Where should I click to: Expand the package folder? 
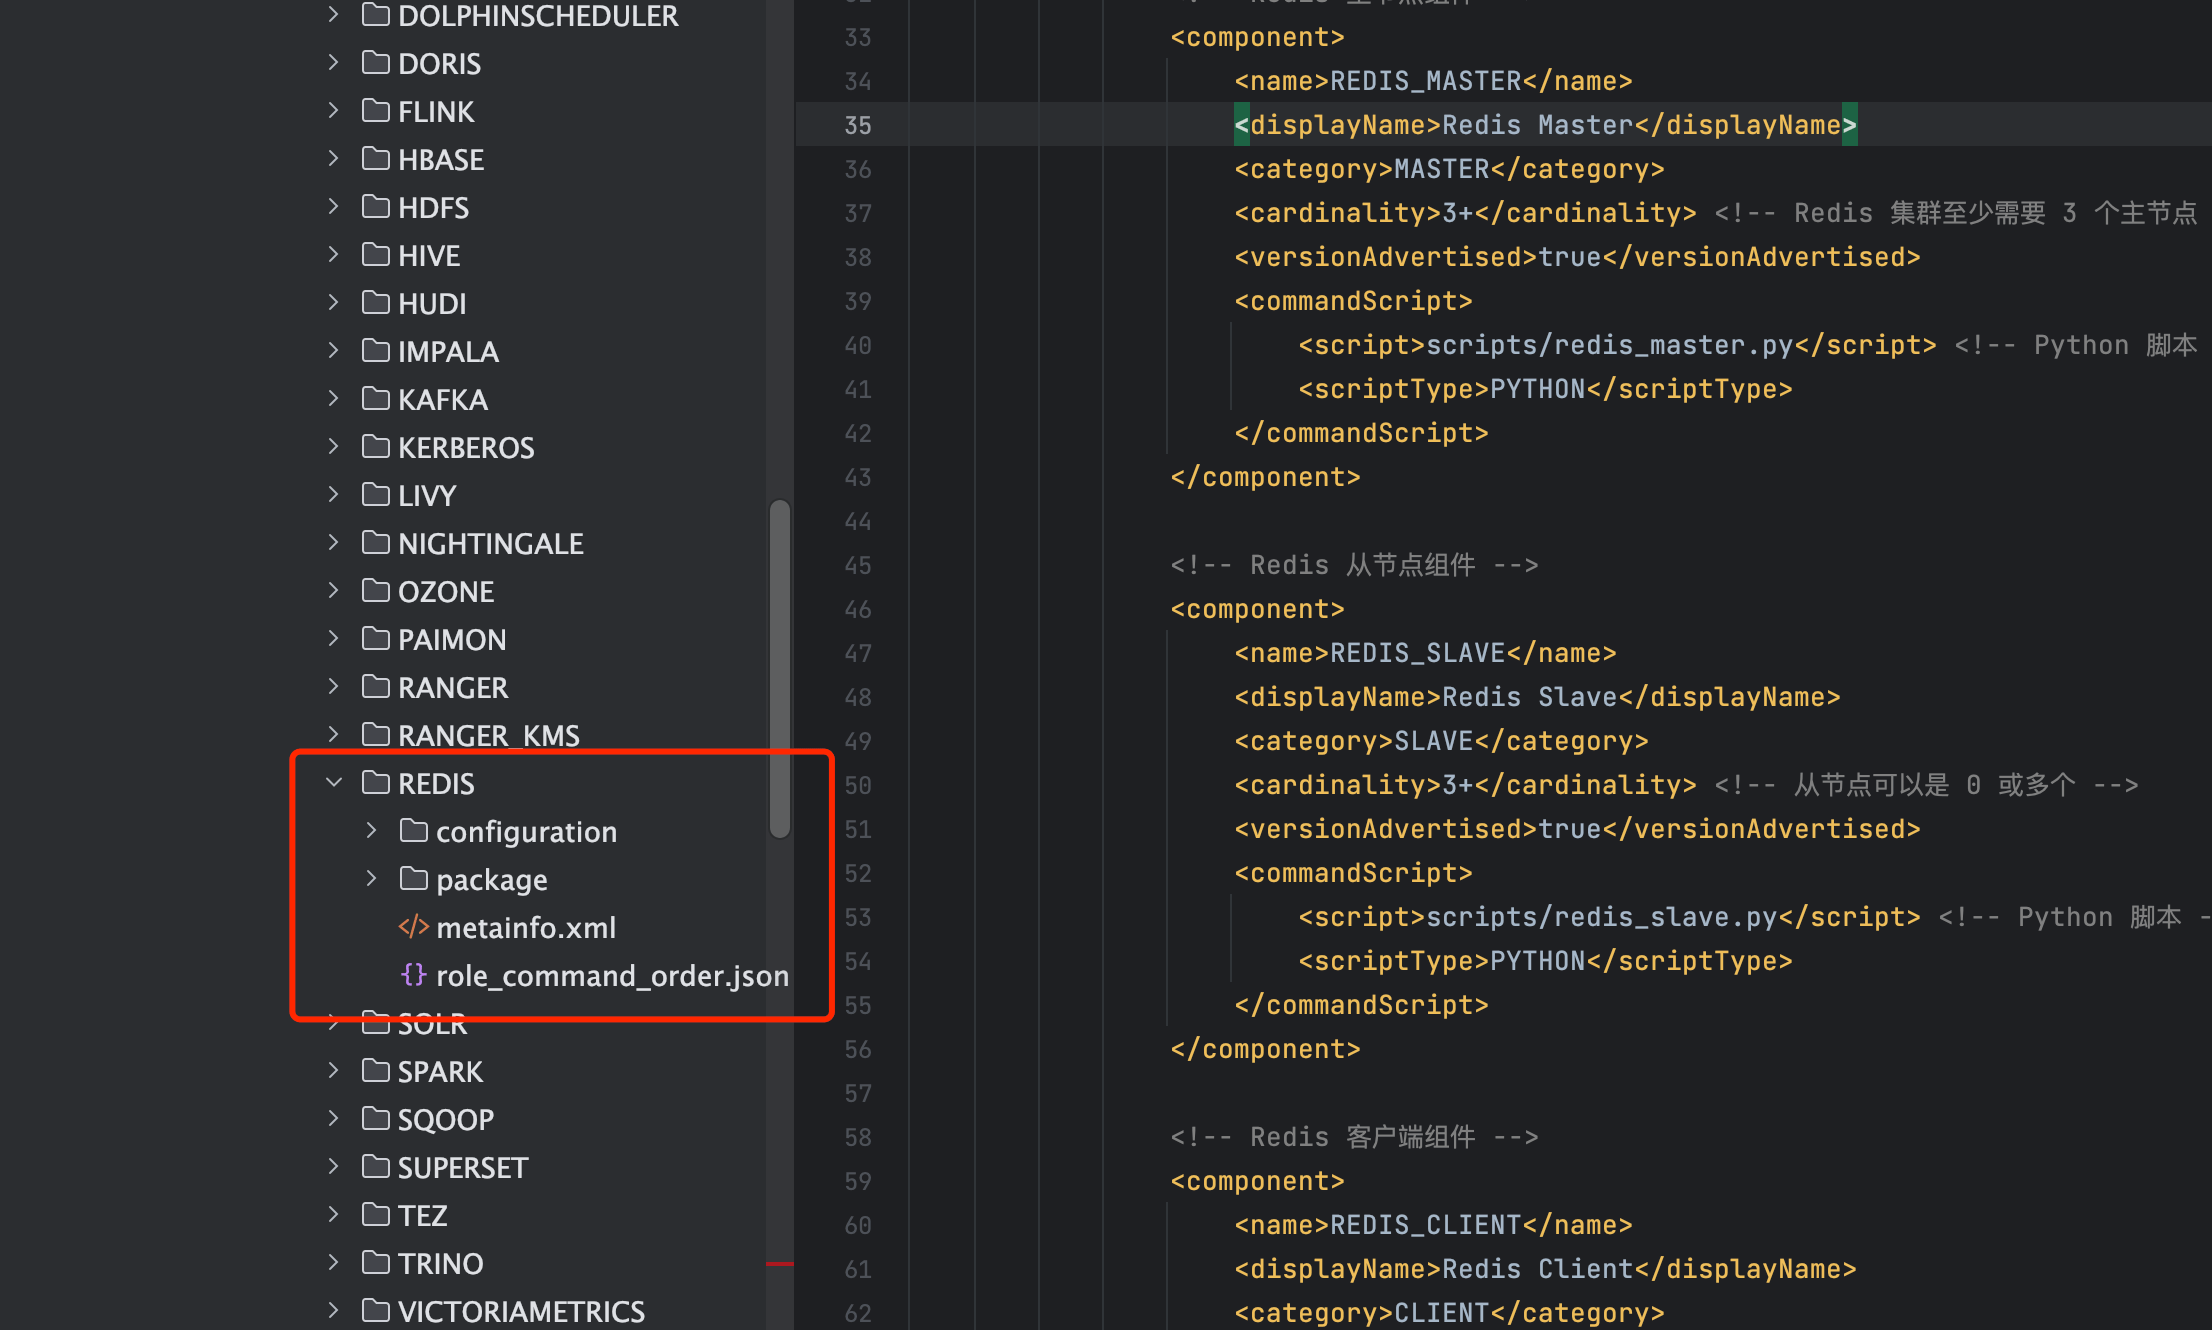[371, 879]
